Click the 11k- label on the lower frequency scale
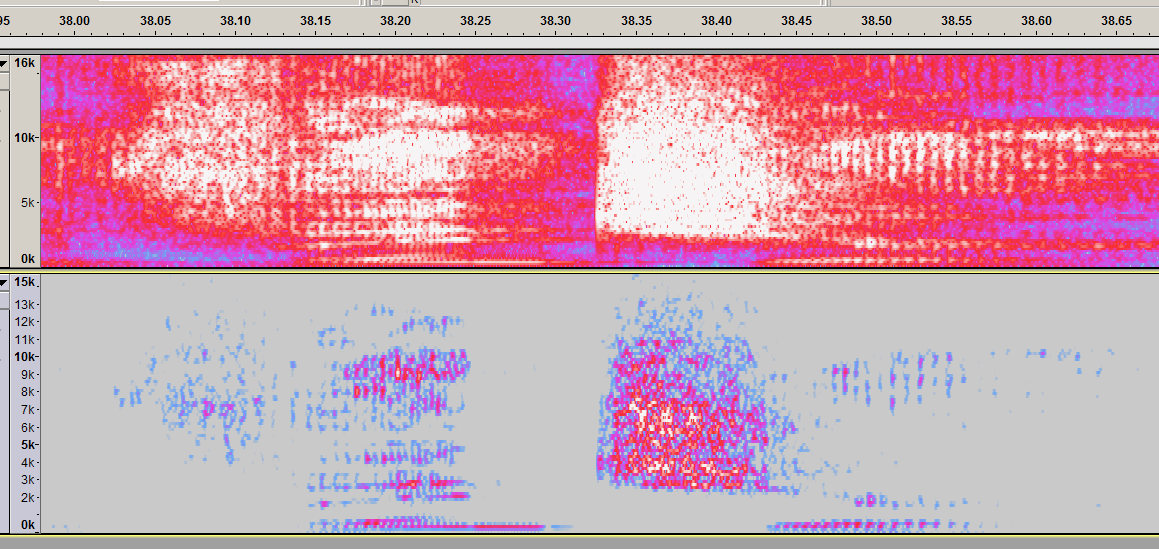The image size is (1159, 549). 27,339
